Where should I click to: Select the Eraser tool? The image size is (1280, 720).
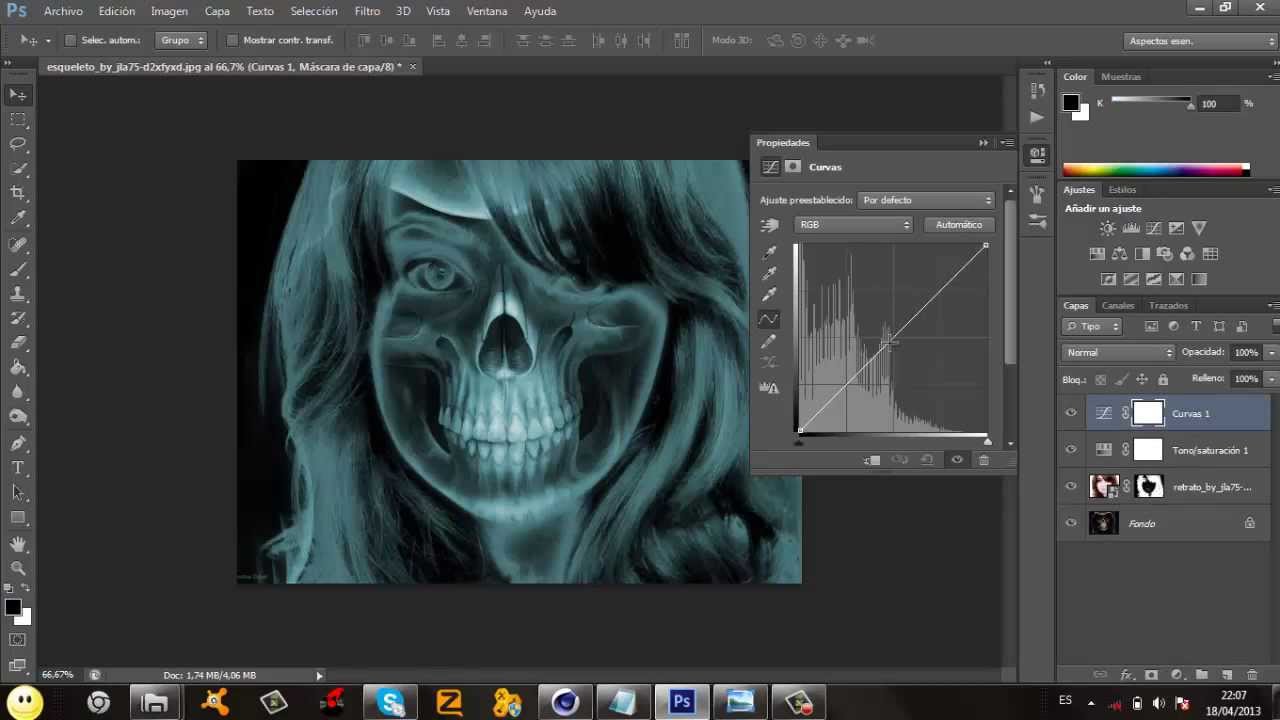pos(18,343)
